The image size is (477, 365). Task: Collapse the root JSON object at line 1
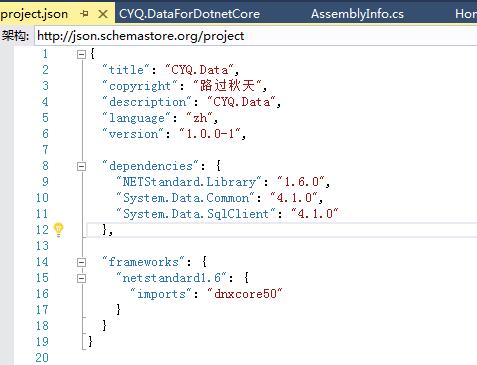(81, 54)
